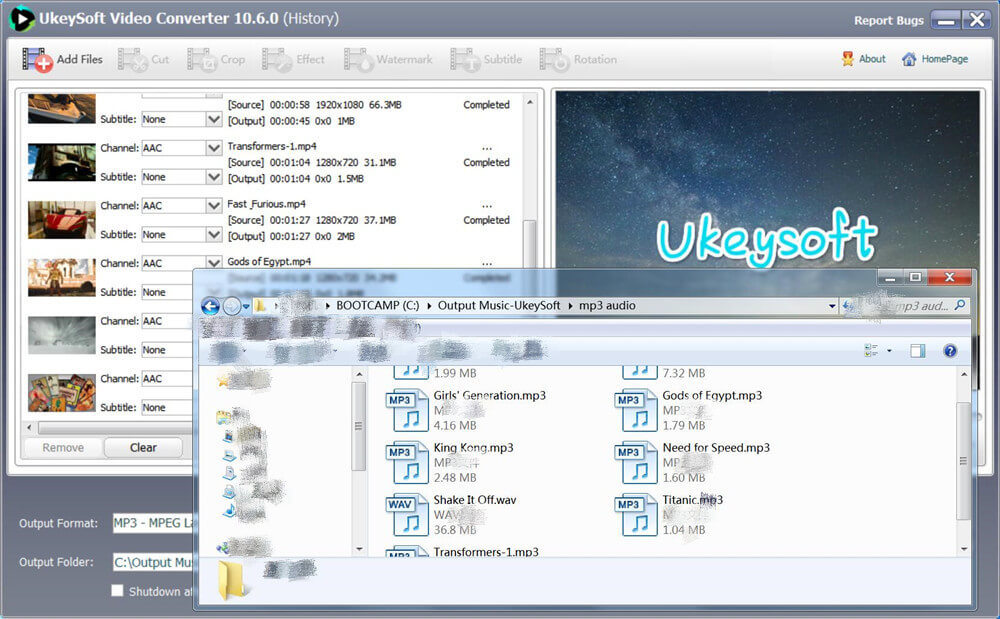The image size is (1000, 619).
Task: Select Gods of Egypt.mp4 thumbnail
Action: click(x=62, y=277)
